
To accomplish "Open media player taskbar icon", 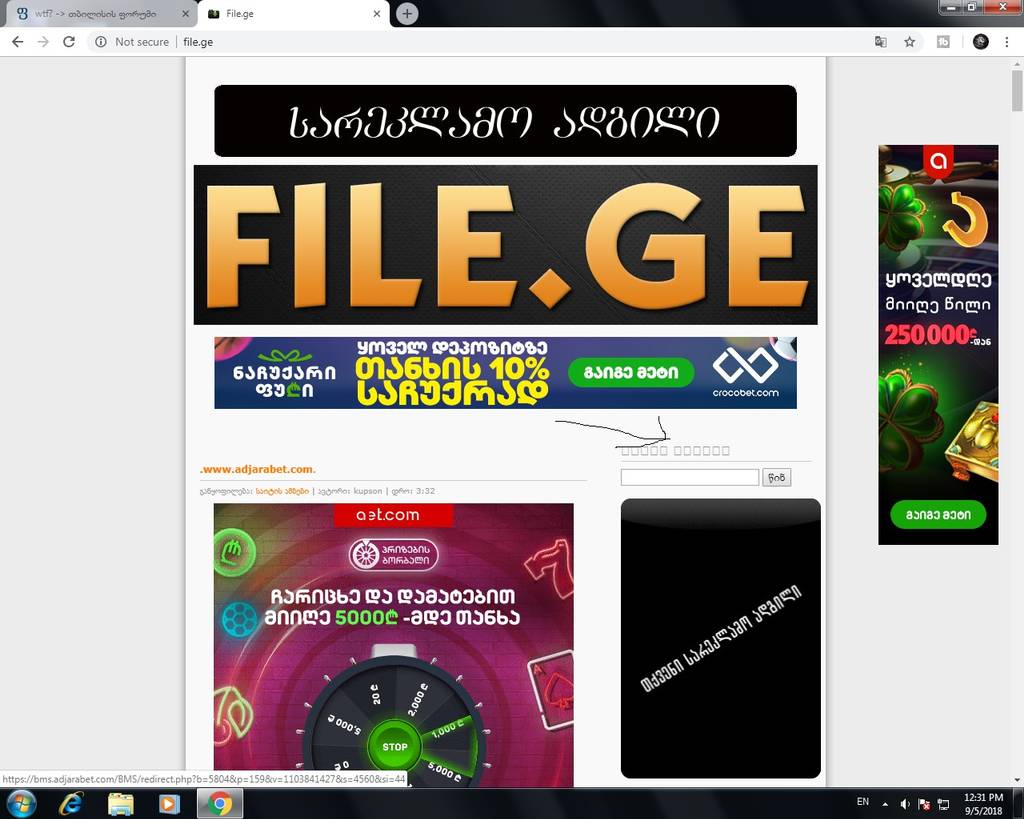I will click(x=169, y=803).
